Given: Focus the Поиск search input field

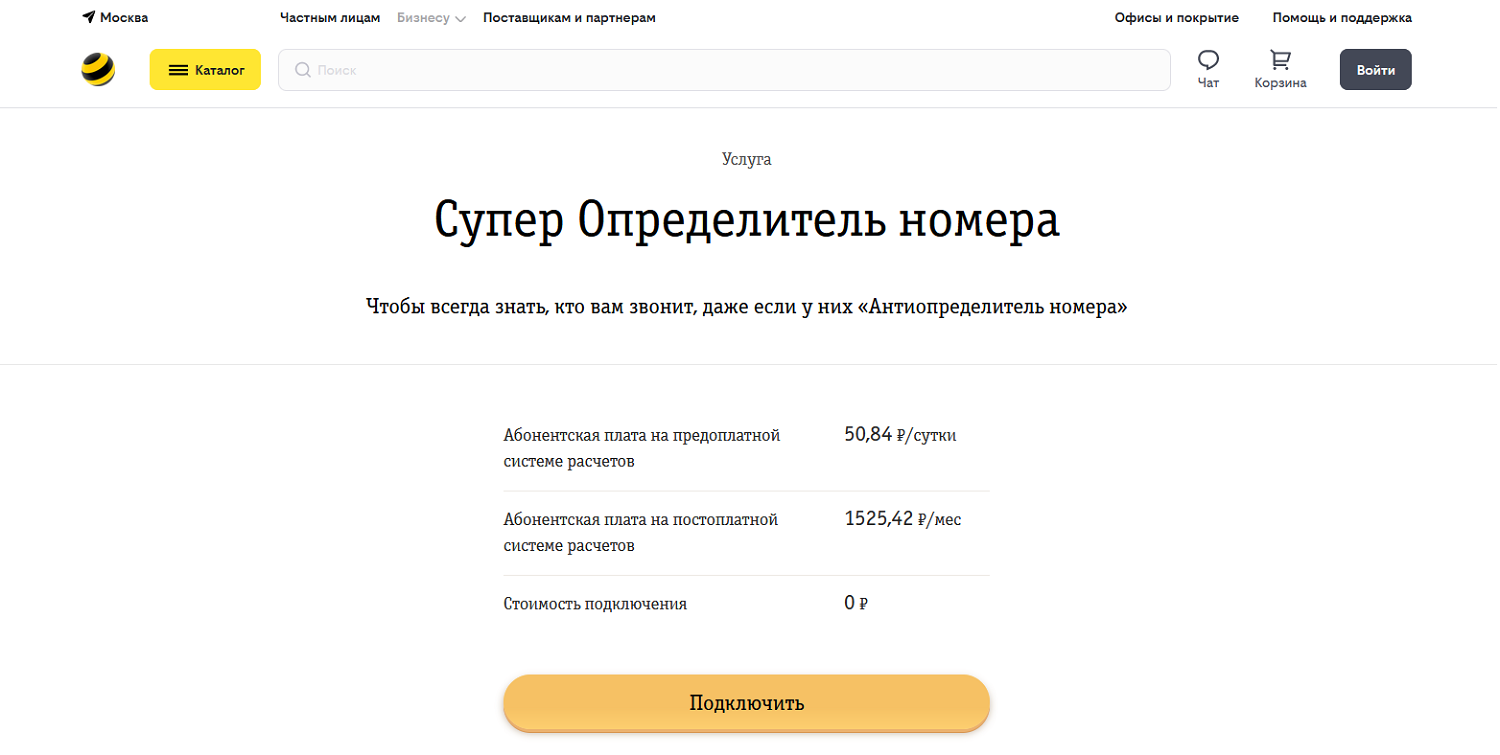Looking at the screenshot, I should [724, 70].
